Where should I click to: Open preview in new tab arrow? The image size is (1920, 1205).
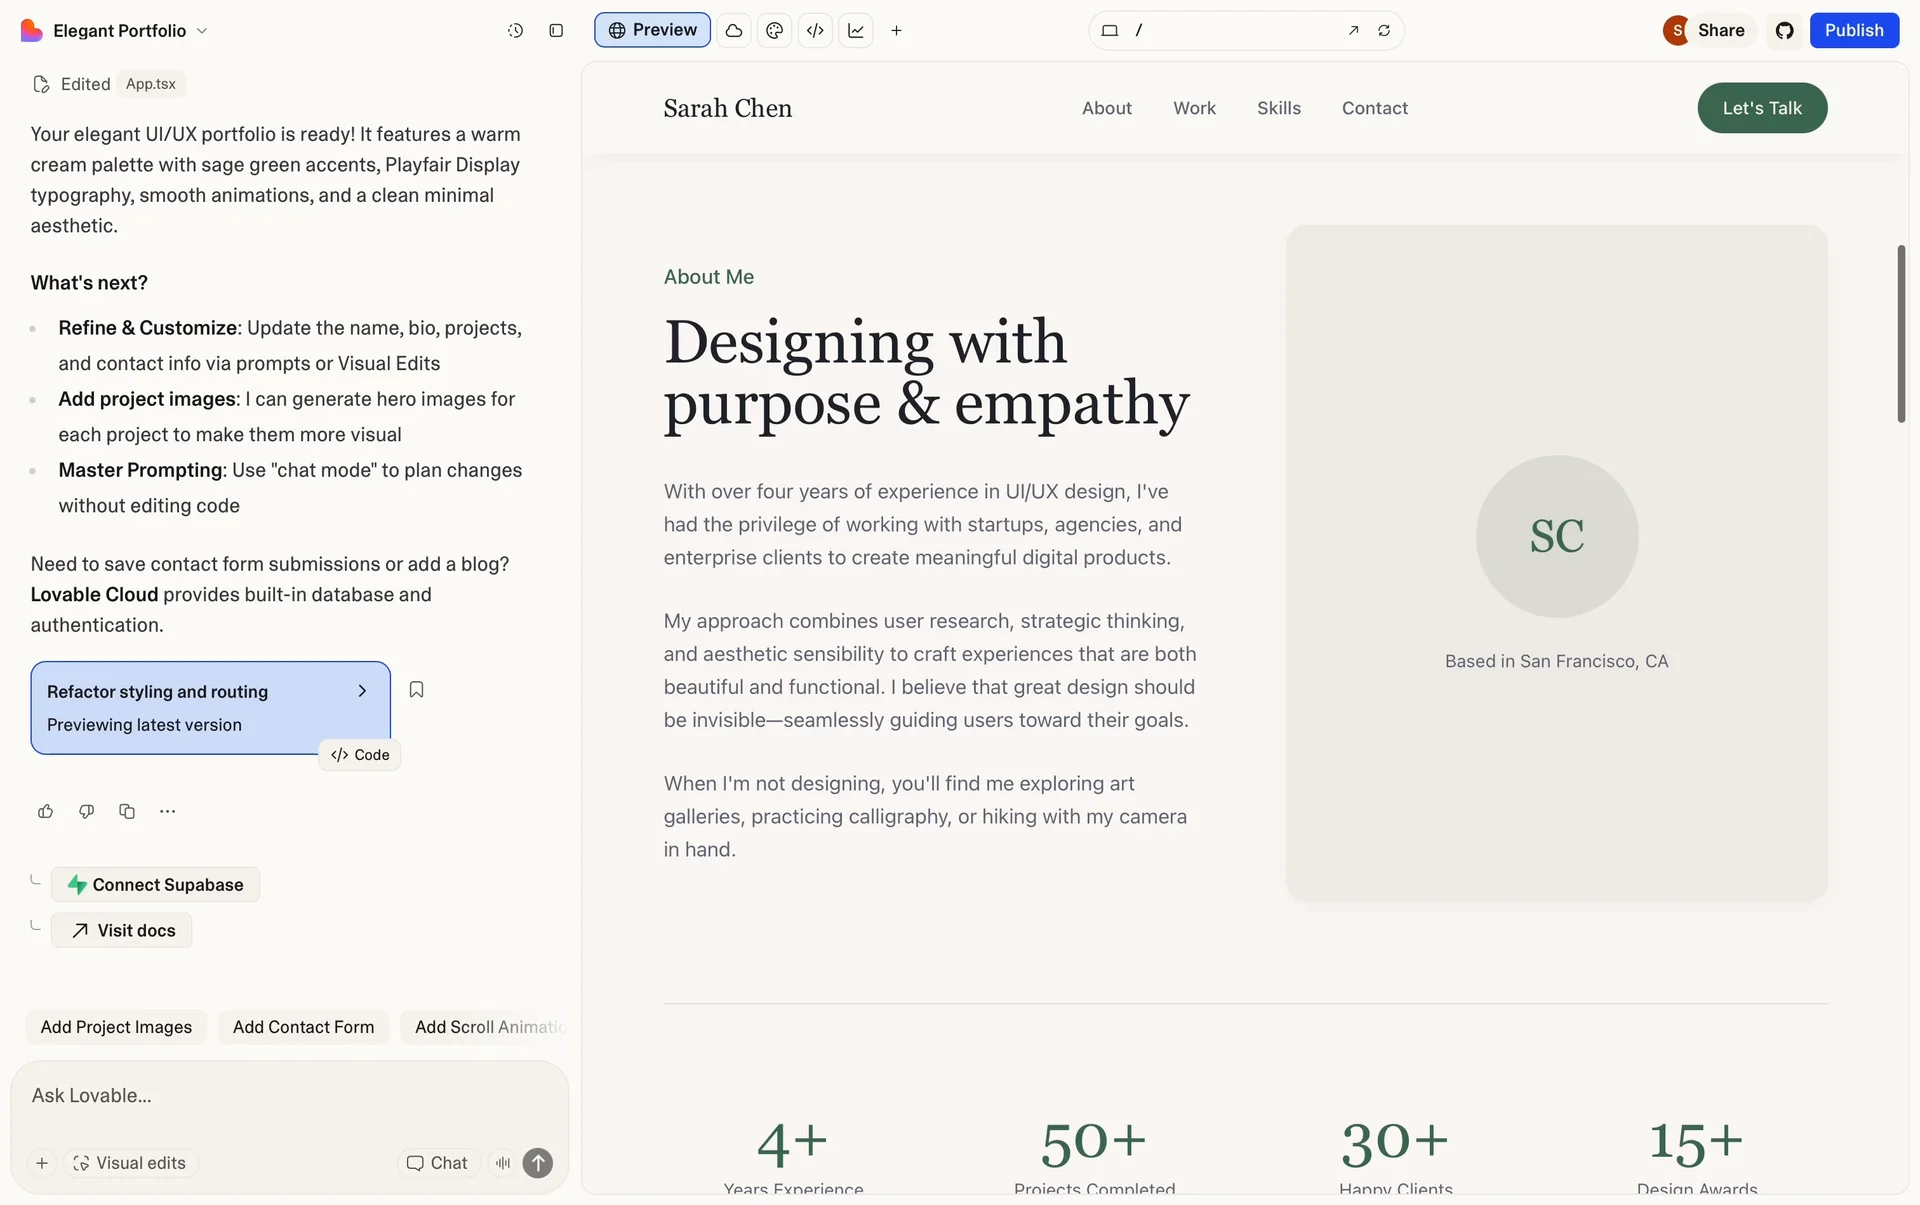click(1353, 31)
